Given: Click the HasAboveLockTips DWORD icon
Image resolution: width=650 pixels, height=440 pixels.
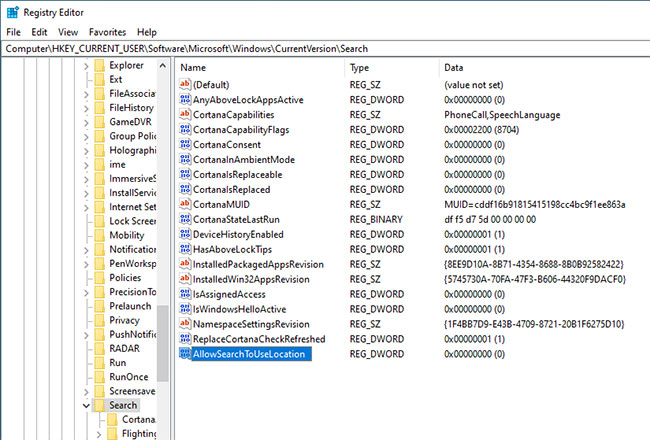Looking at the screenshot, I should click(185, 248).
